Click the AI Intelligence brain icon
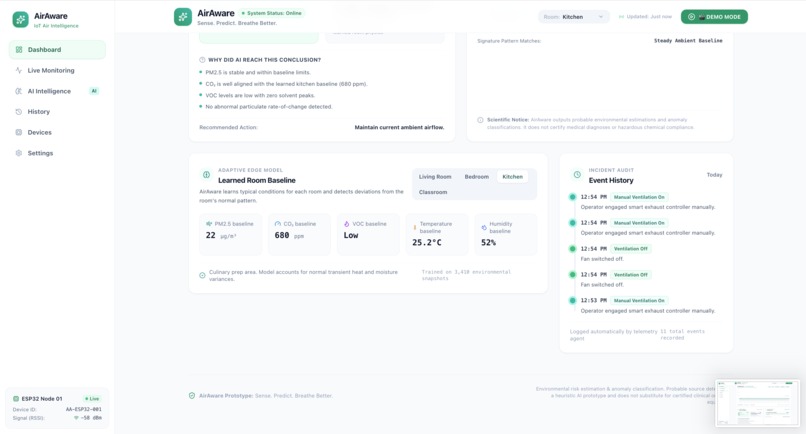Image resolution: width=806 pixels, height=434 pixels. coord(19,91)
